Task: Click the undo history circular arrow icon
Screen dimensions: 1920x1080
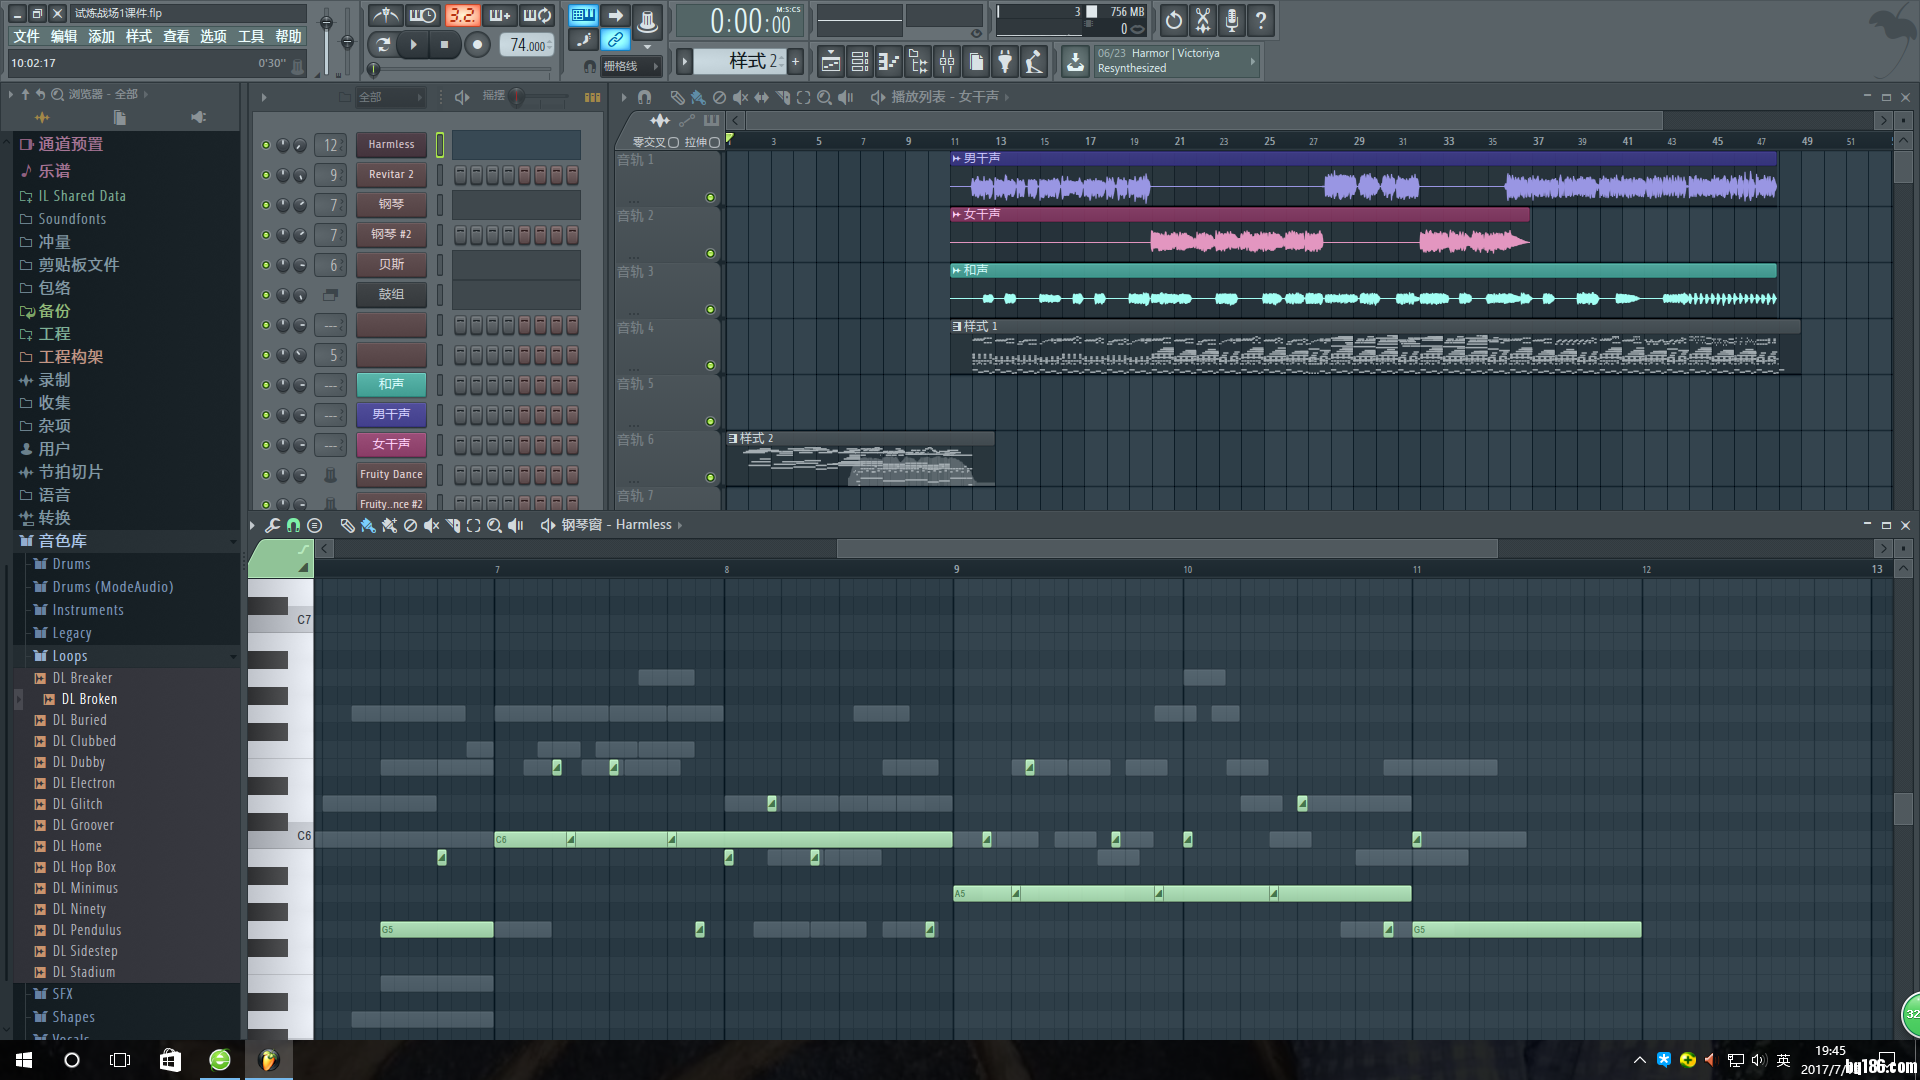Action: coord(1173,20)
